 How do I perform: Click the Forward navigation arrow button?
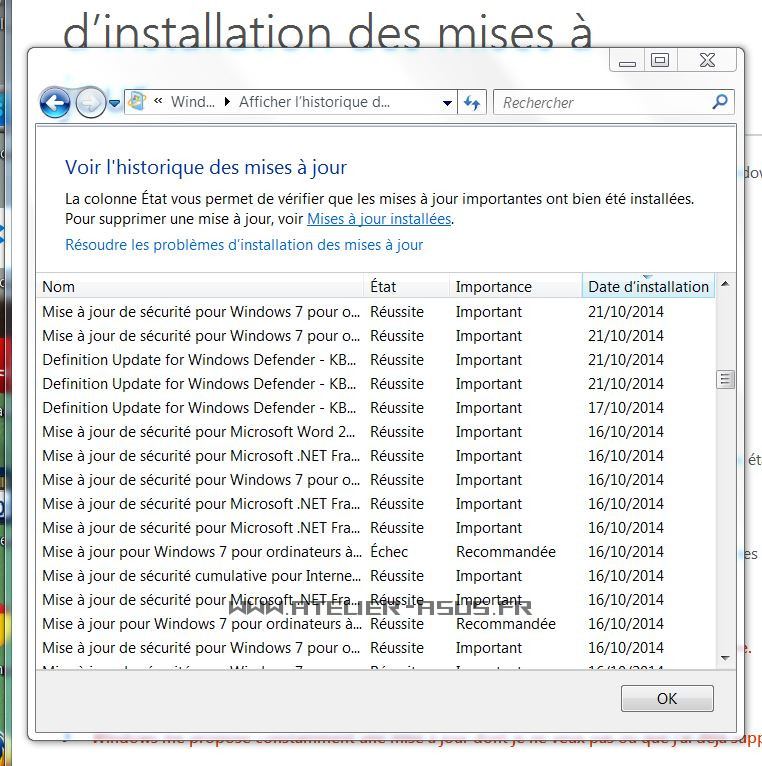90,102
